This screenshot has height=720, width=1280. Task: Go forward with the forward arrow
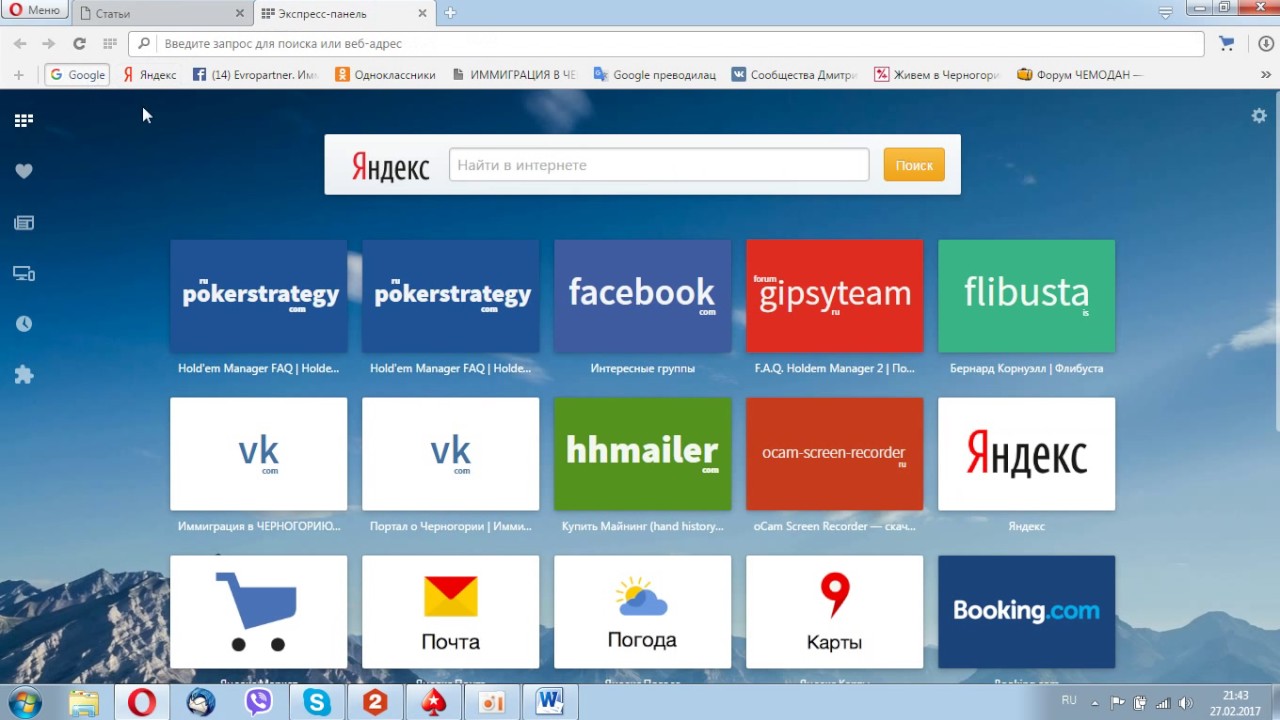coord(48,44)
